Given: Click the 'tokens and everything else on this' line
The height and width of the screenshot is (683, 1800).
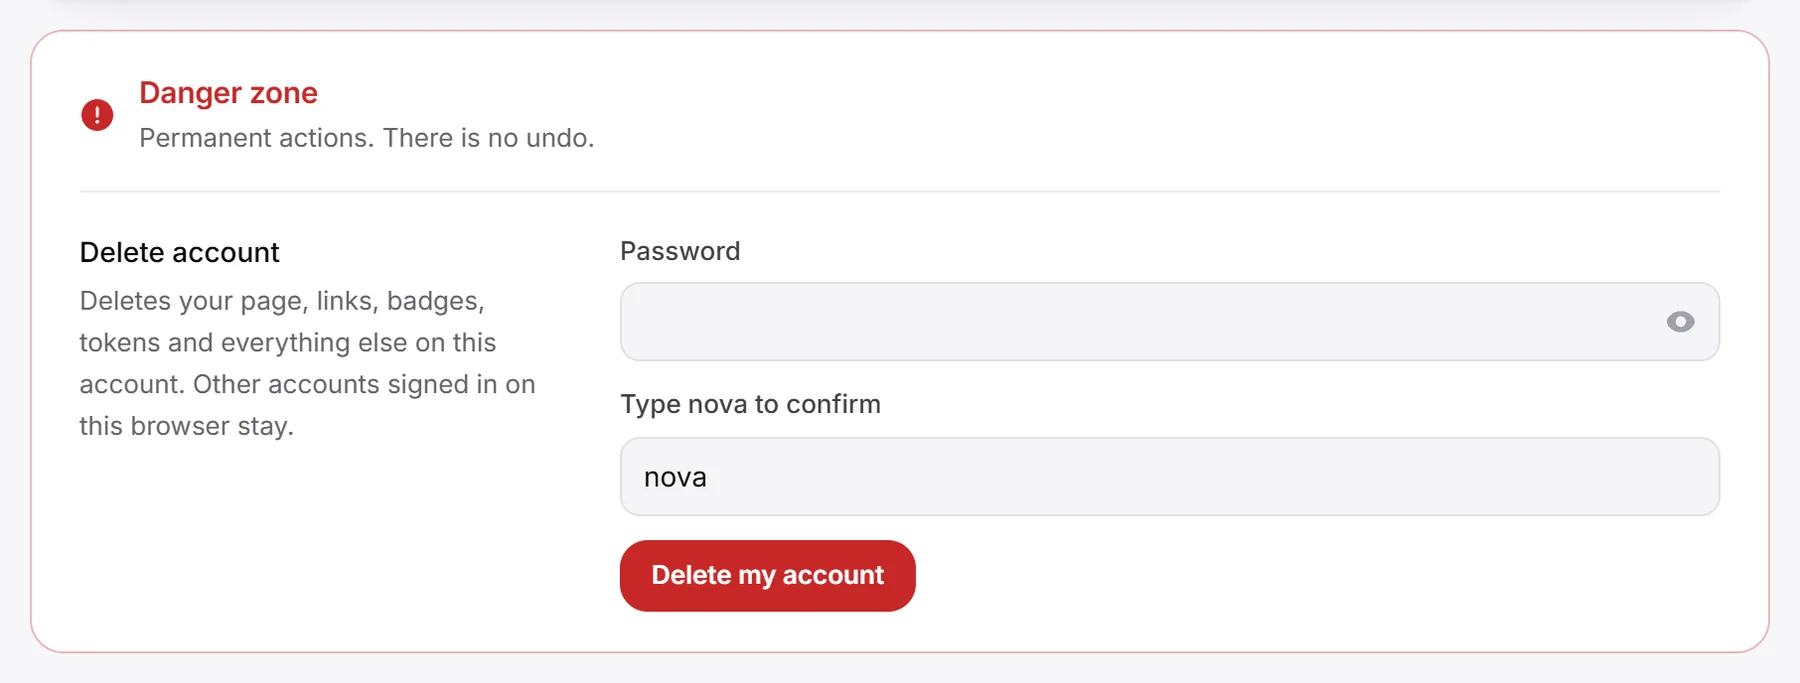Looking at the screenshot, I should point(288,343).
